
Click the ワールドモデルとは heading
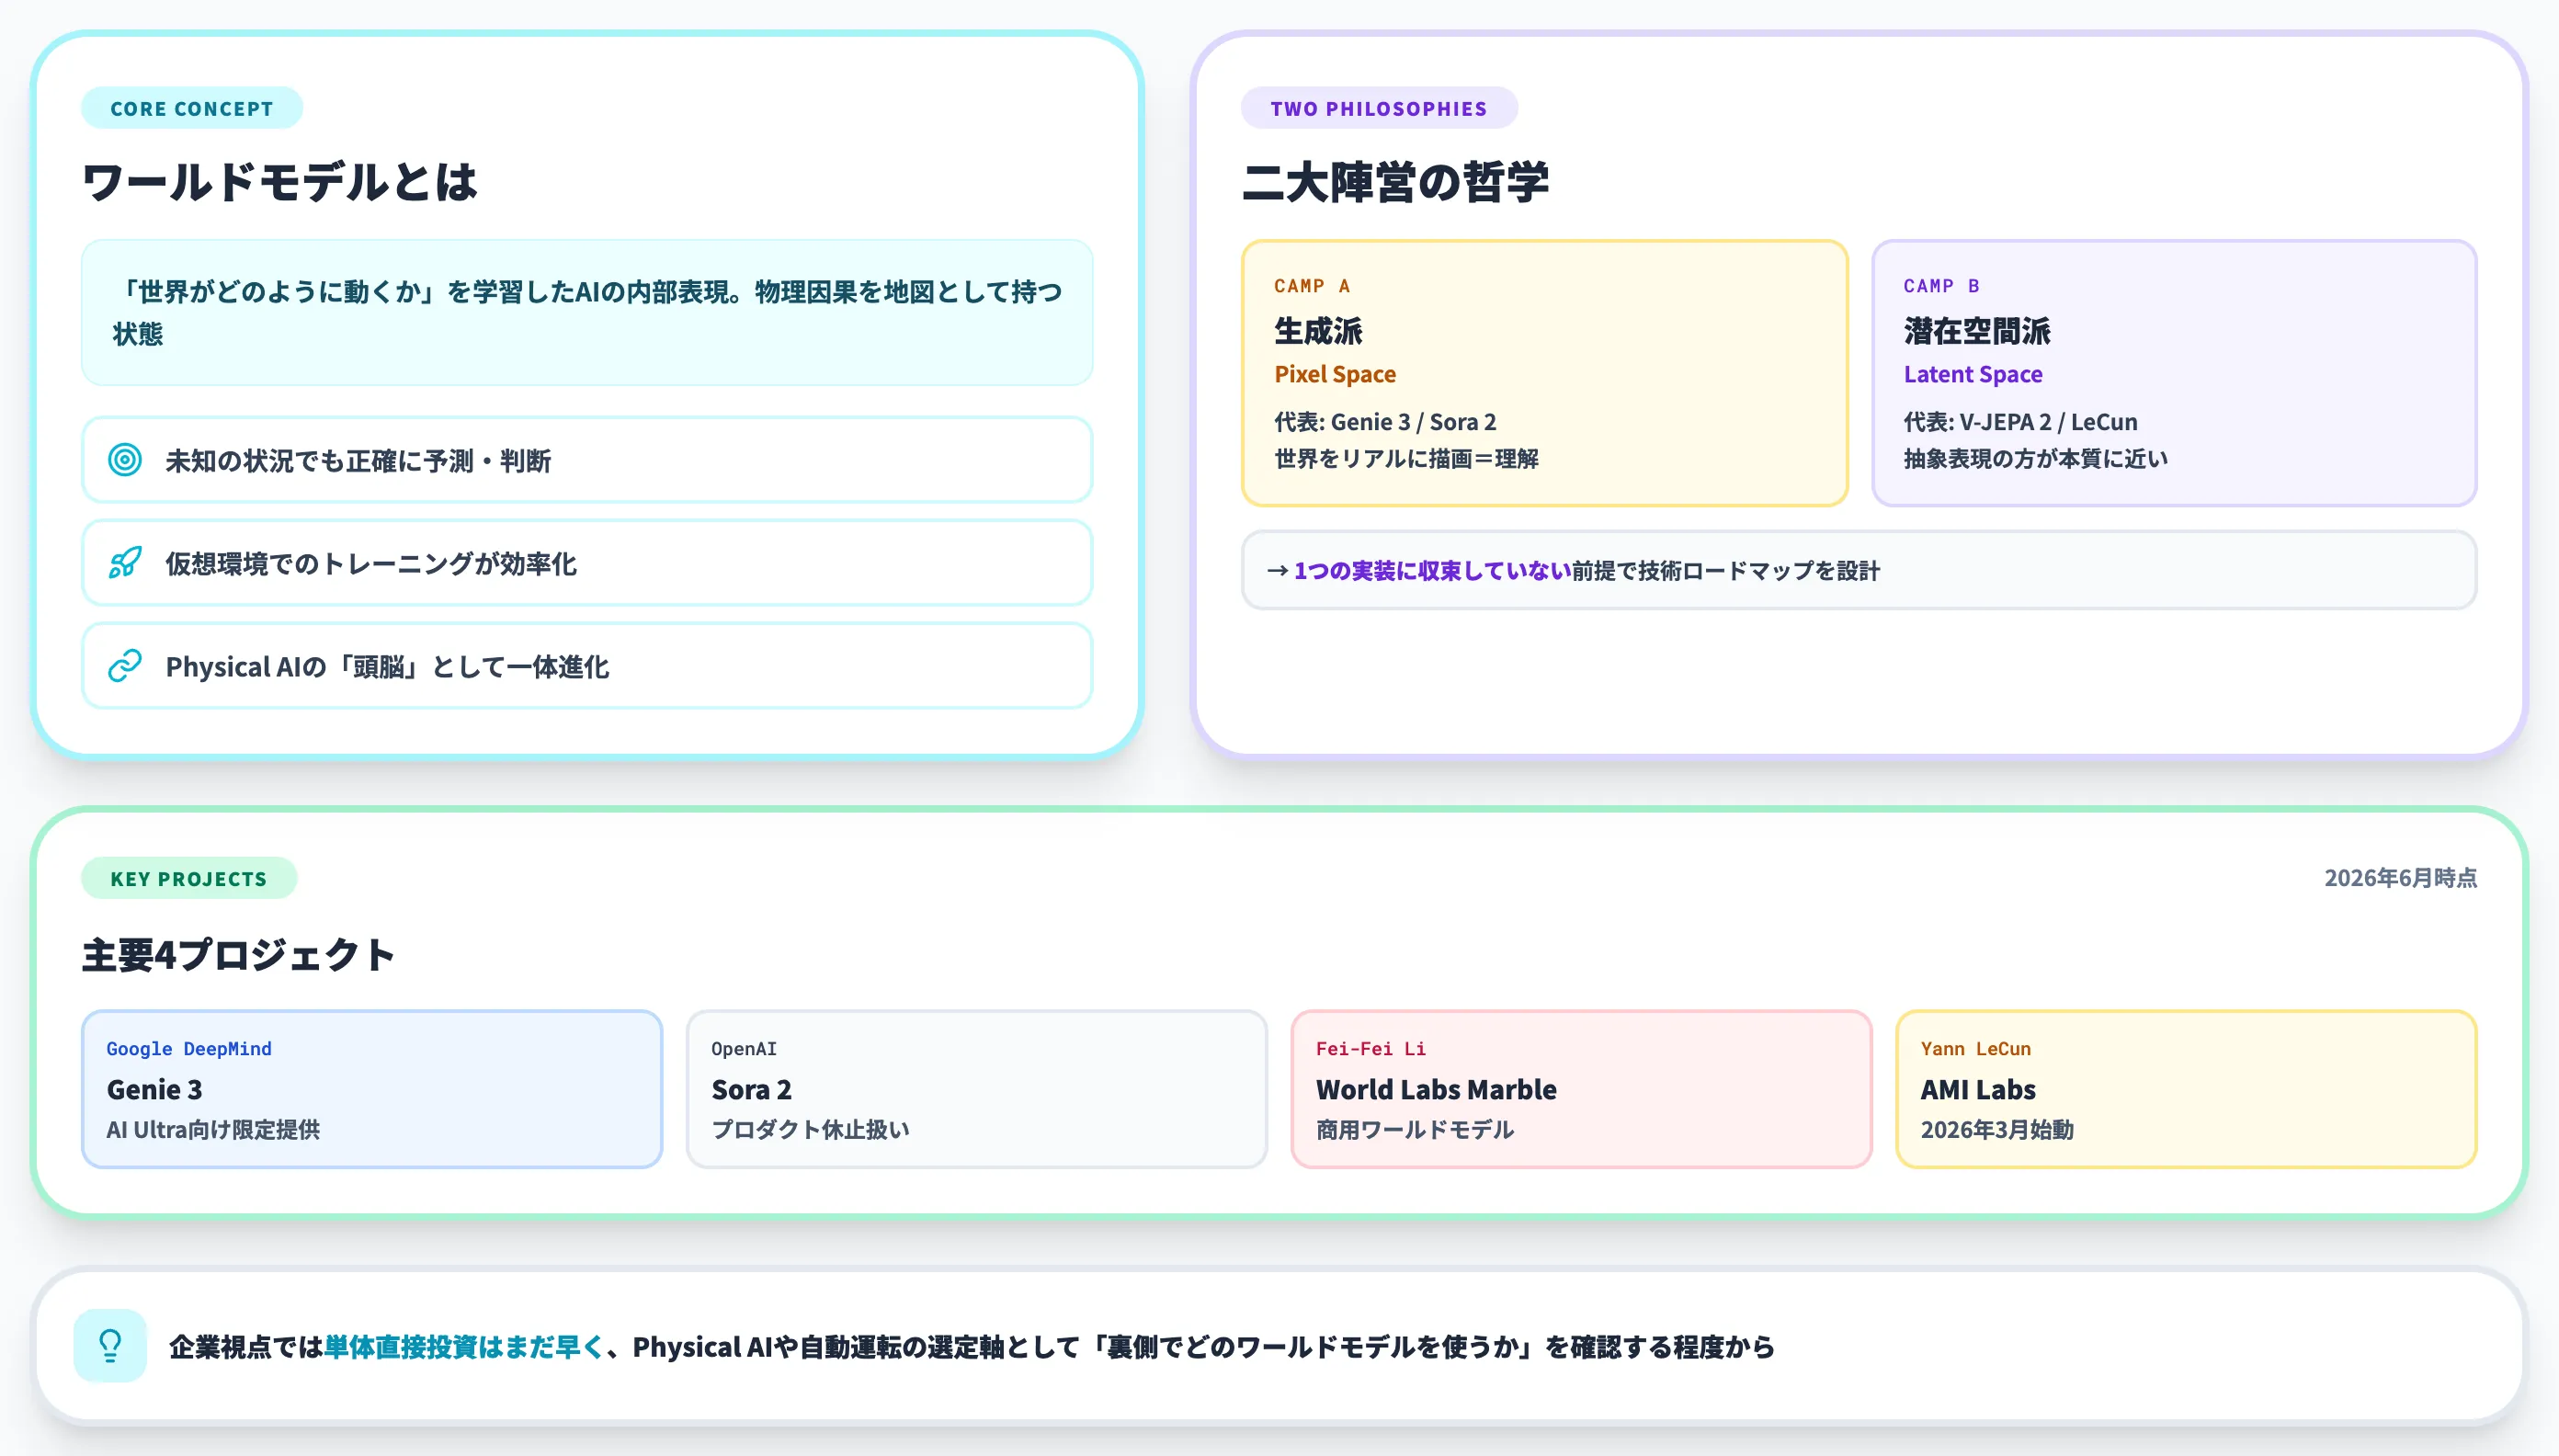[280, 183]
